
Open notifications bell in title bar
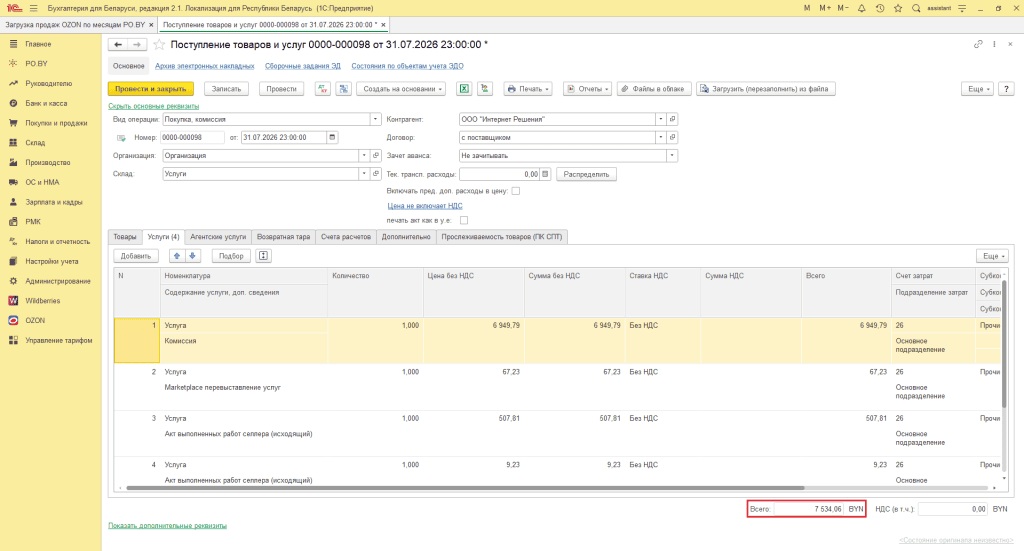point(861,8)
